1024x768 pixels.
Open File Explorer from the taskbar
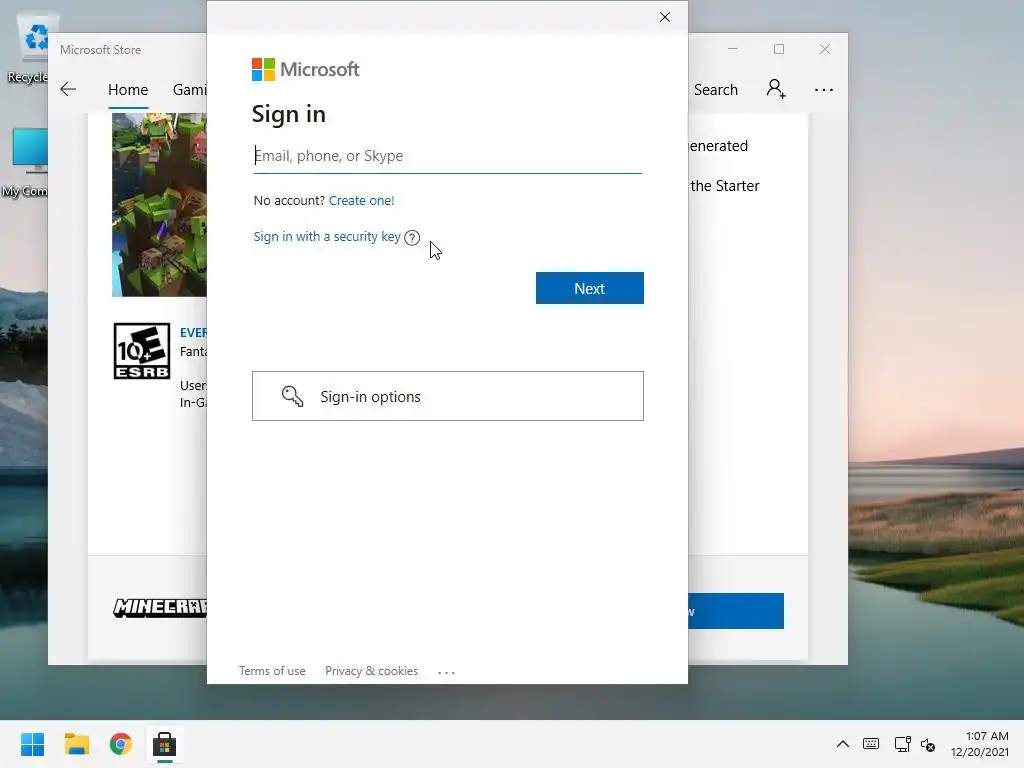tap(76, 744)
